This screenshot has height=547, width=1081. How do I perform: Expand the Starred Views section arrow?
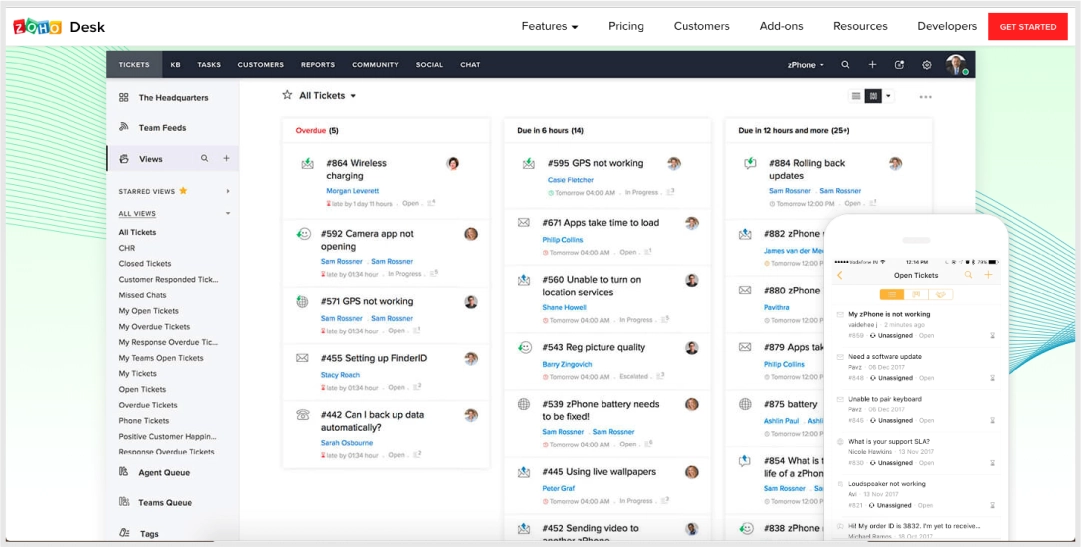(228, 191)
